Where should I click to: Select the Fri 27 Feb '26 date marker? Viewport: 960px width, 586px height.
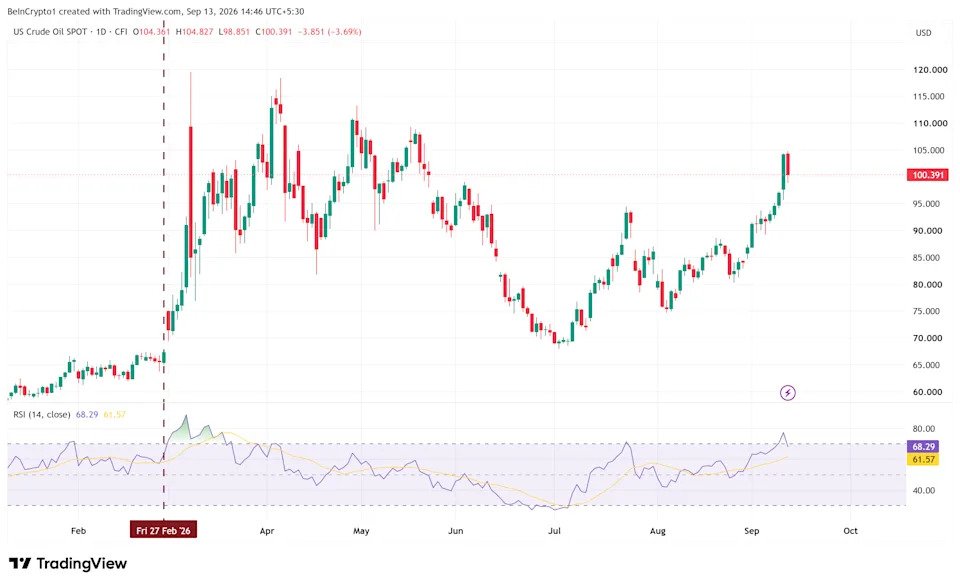163,530
